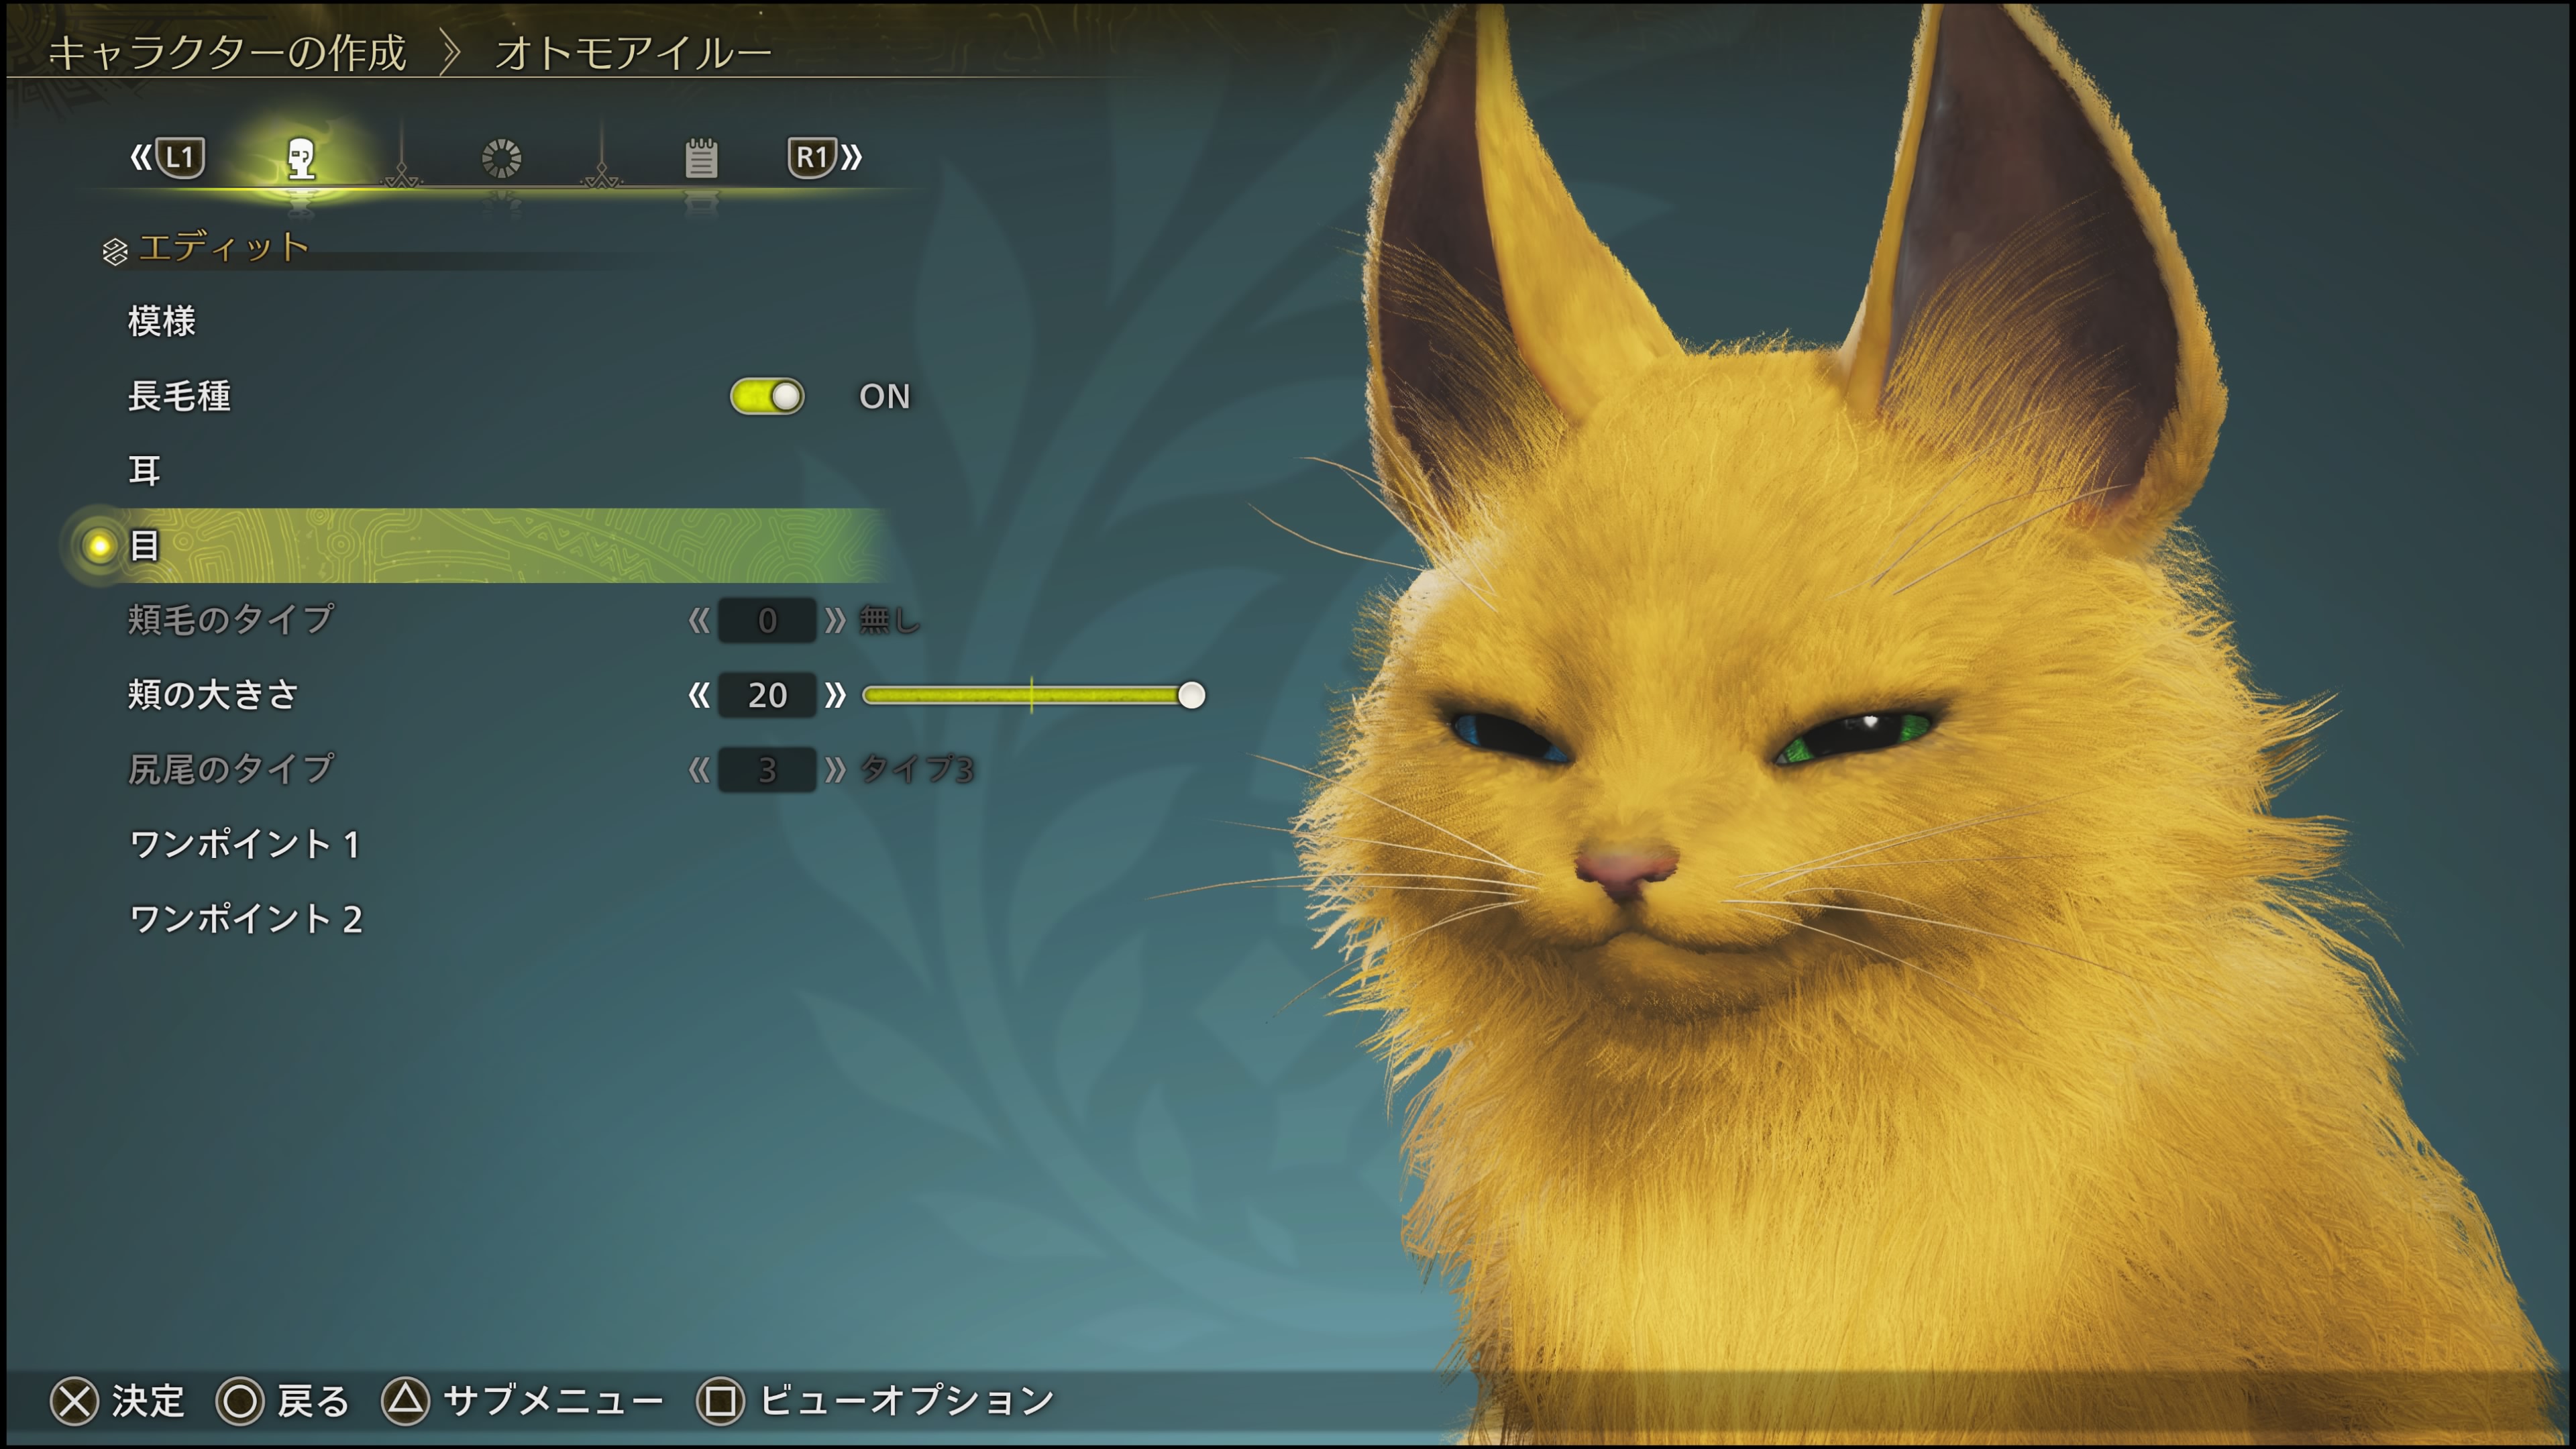Click the square ビューオプション button icon
This screenshot has width=2576, height=1449.
(721, 1401)
